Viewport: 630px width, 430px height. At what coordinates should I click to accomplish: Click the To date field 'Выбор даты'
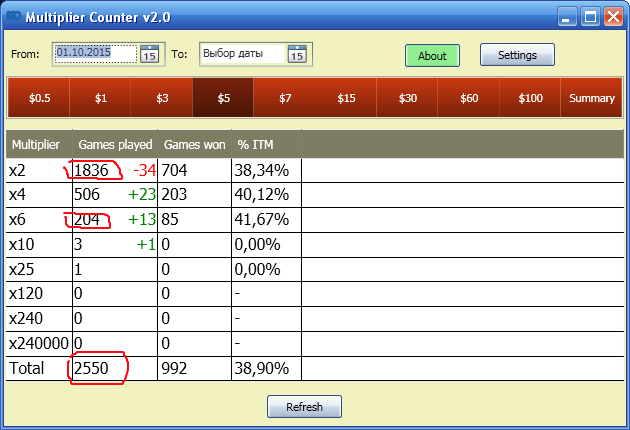242,54
